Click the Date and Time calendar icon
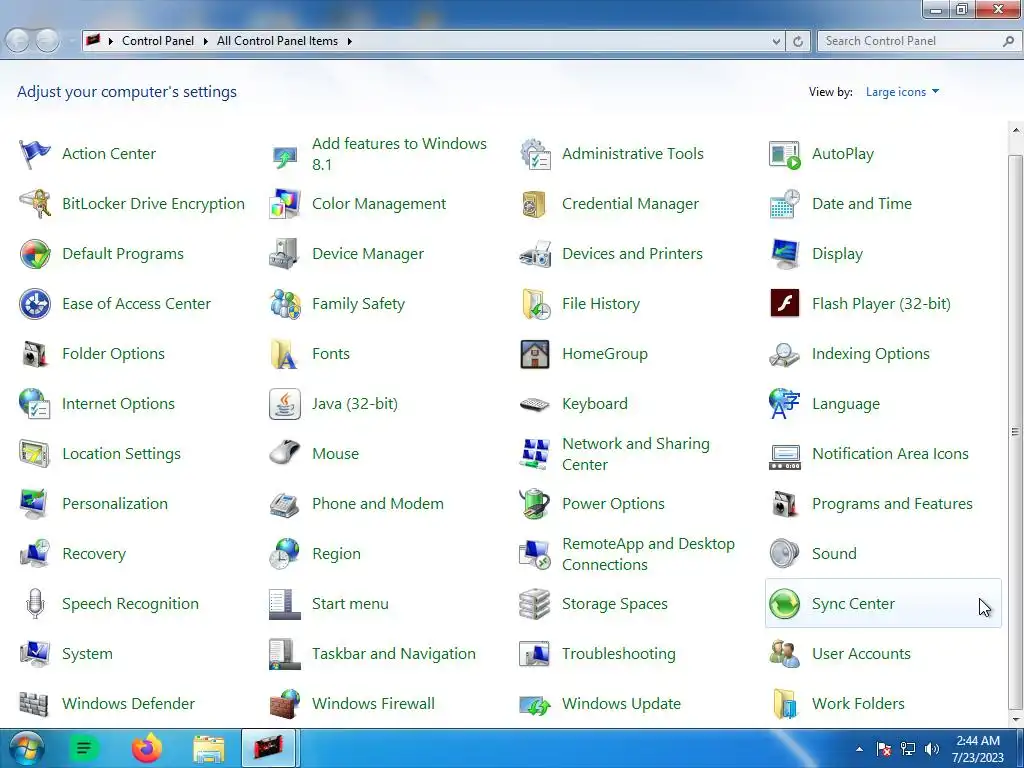1024x768 pixels. (x=784, y=204)
